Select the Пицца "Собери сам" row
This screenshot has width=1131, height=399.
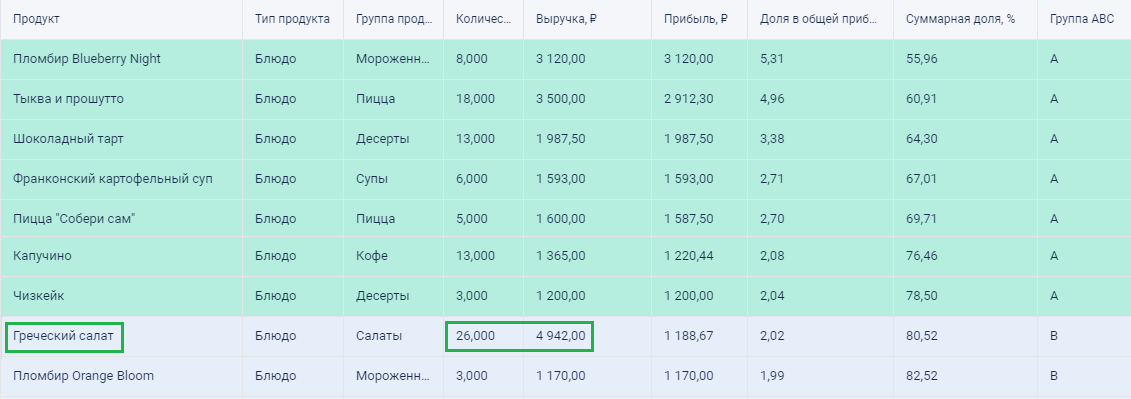[x=566, y=219]
